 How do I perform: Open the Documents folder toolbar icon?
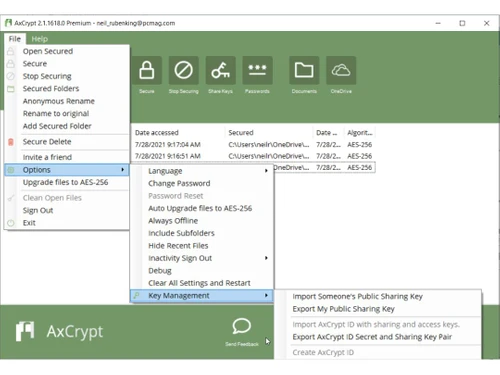pyautogui.click(x=304, y=70)
